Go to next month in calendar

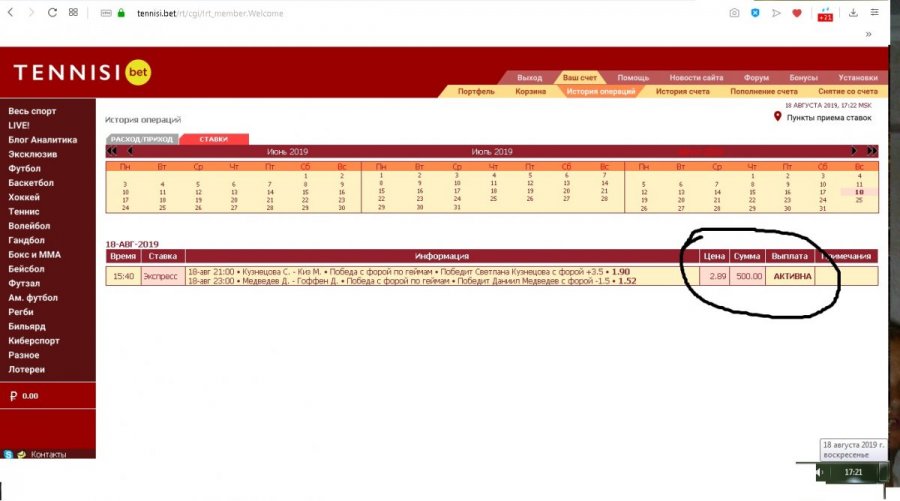[855, 151]
